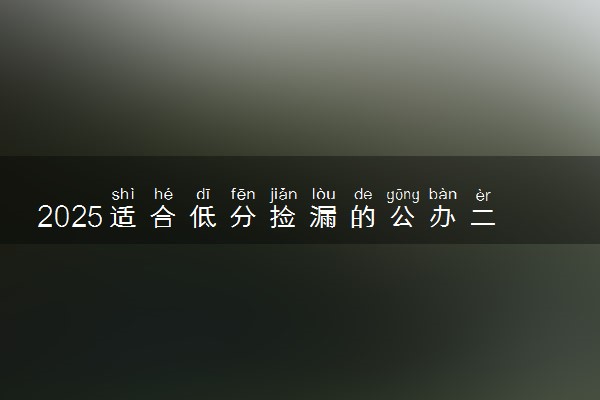600x400 pixels.
Task: Click the number 2025 in the caption
Action: [x=70, y=217]
